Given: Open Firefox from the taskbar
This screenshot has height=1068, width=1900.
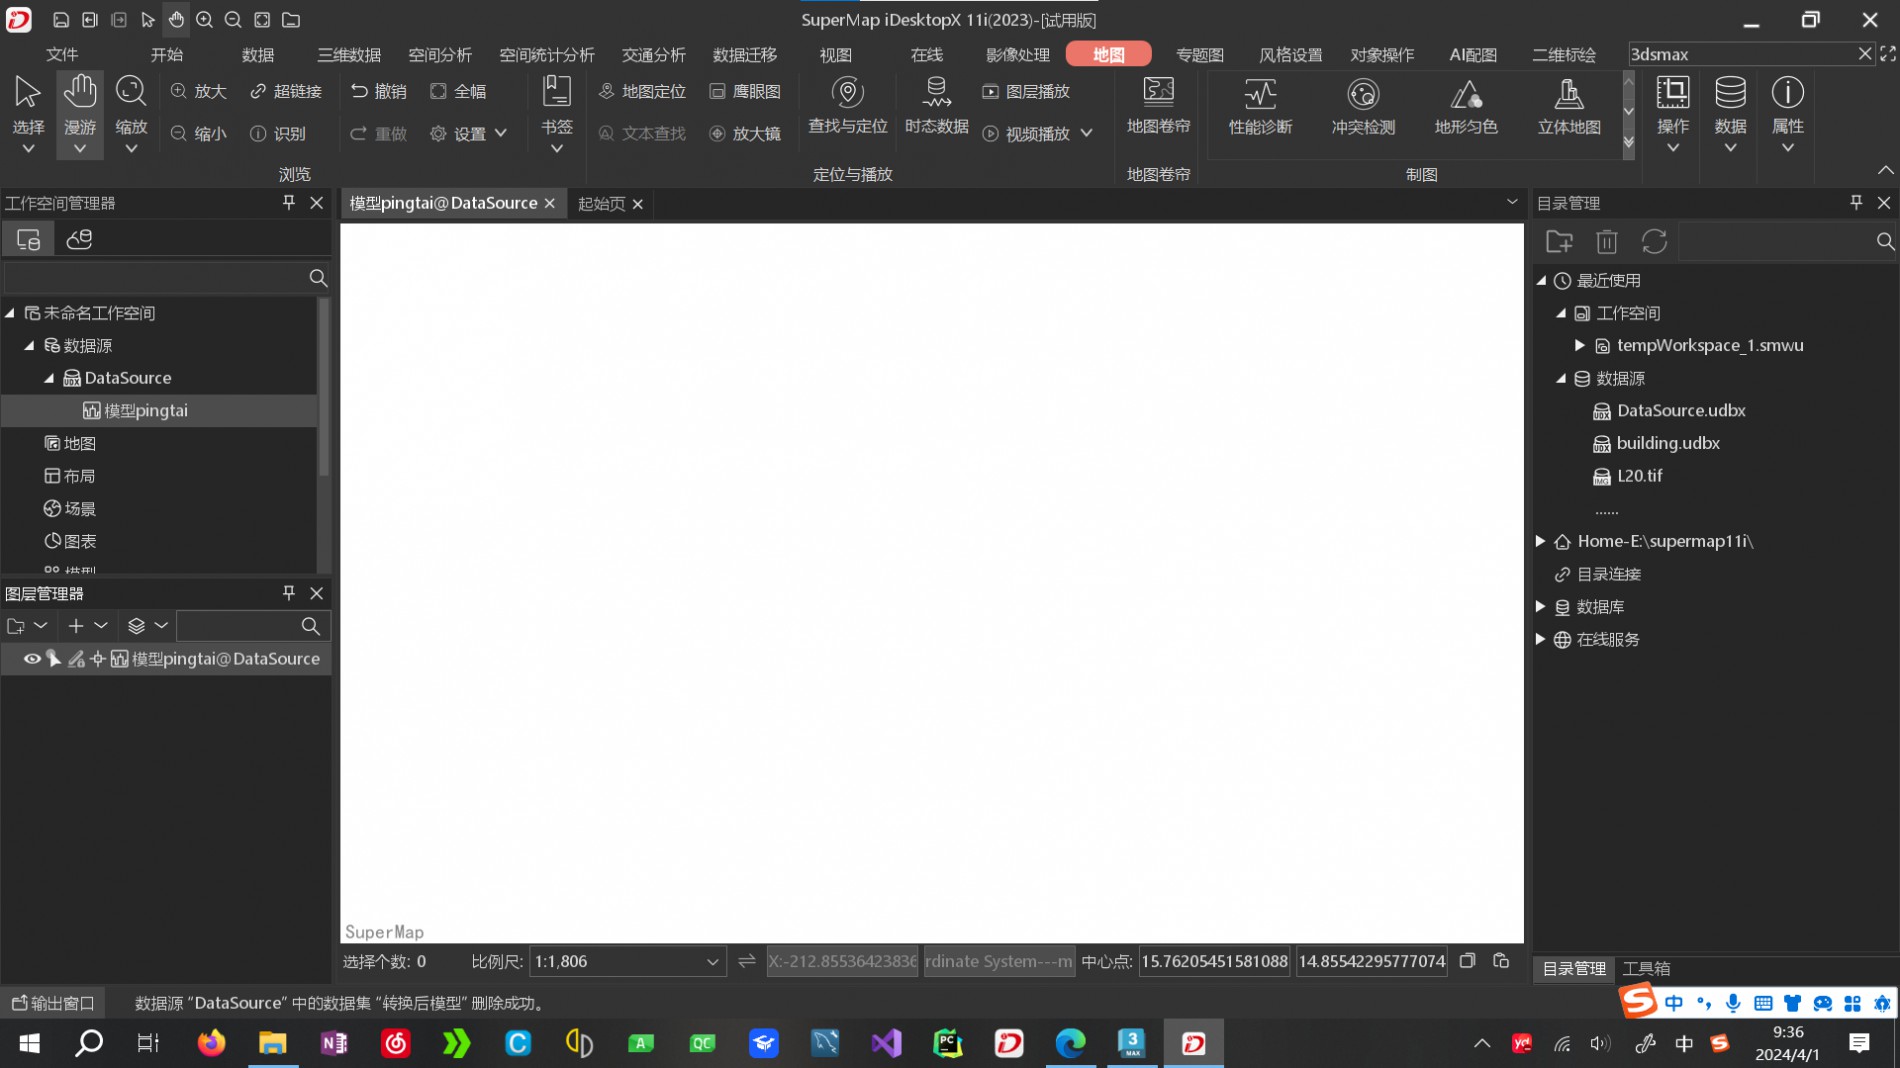Looking at the screenshot, I should point(211,1043).
